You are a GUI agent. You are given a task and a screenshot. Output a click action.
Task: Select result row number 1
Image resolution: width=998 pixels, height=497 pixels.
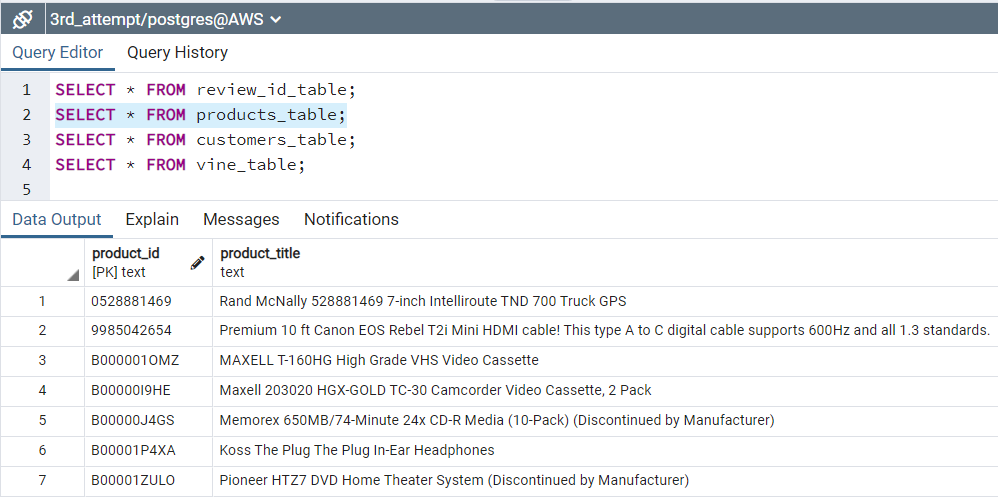(x=42, y=301)
